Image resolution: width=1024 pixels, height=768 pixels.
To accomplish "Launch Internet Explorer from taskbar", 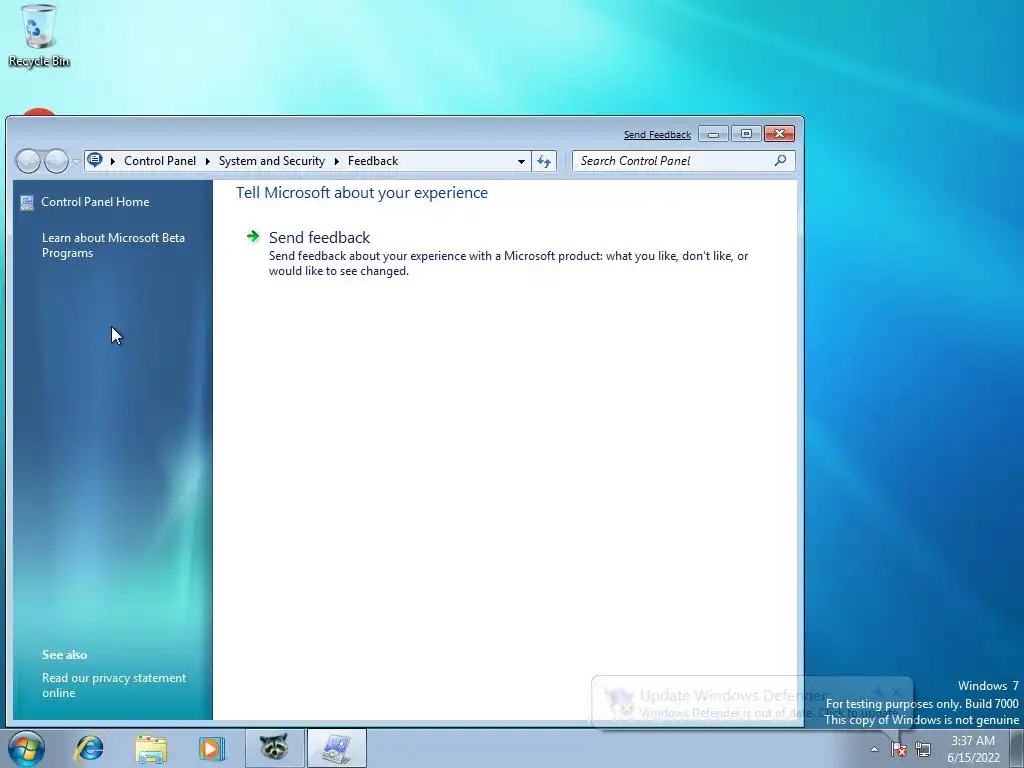I will [89, 748].
